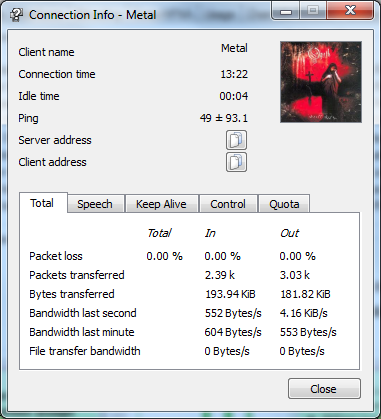Show the Quota tab

point(284,204)
